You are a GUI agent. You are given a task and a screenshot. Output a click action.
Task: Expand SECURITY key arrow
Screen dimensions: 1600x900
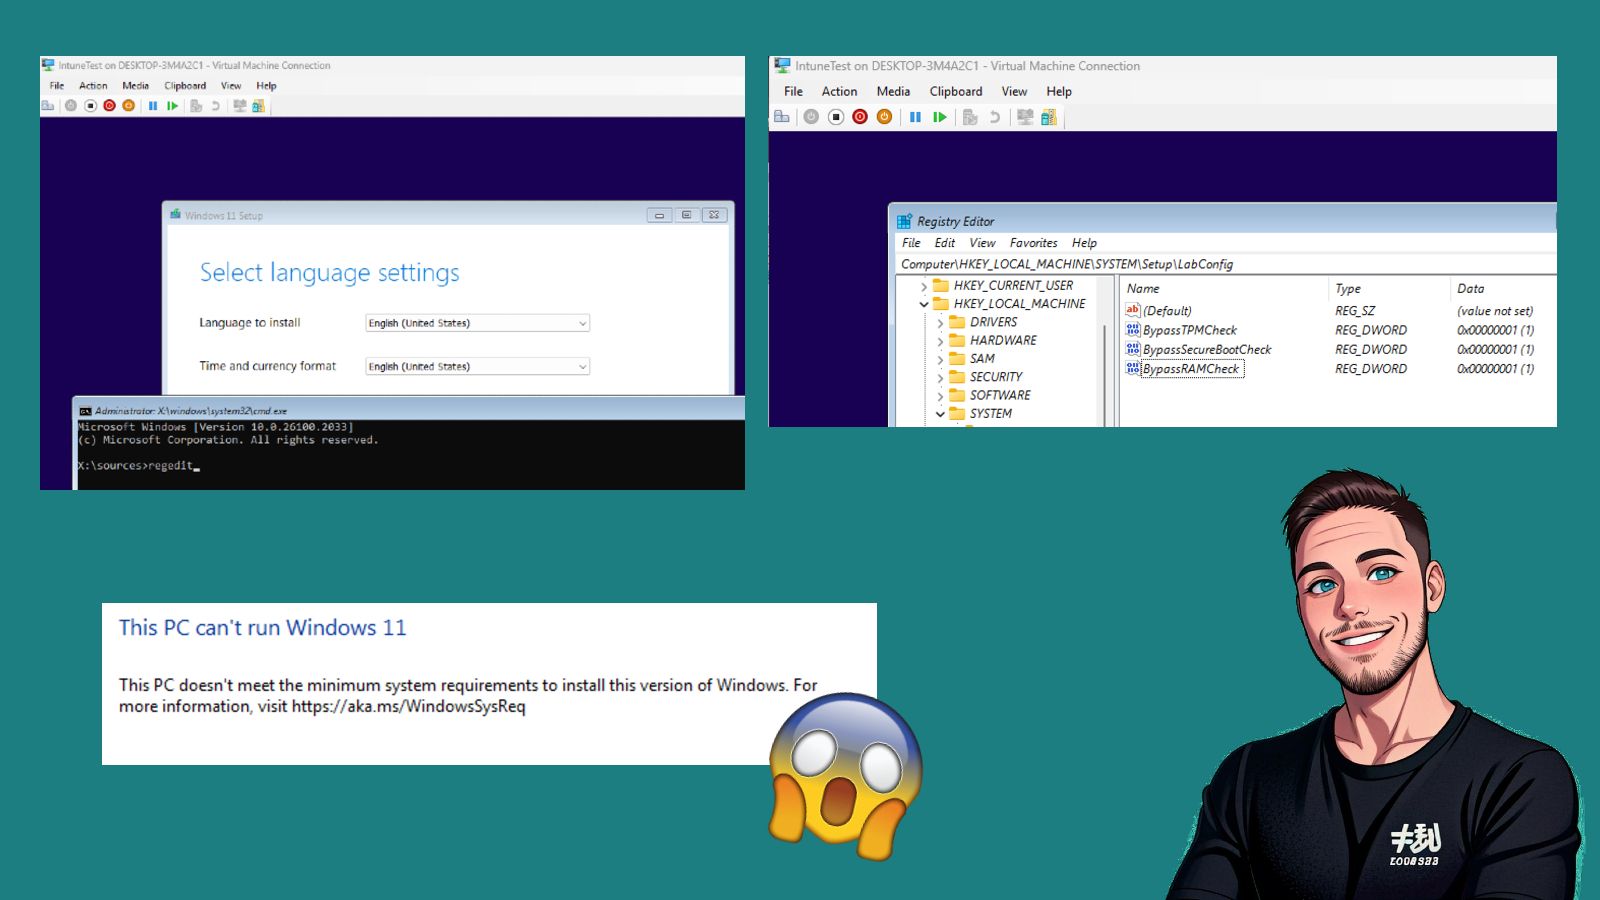(940, 378)
